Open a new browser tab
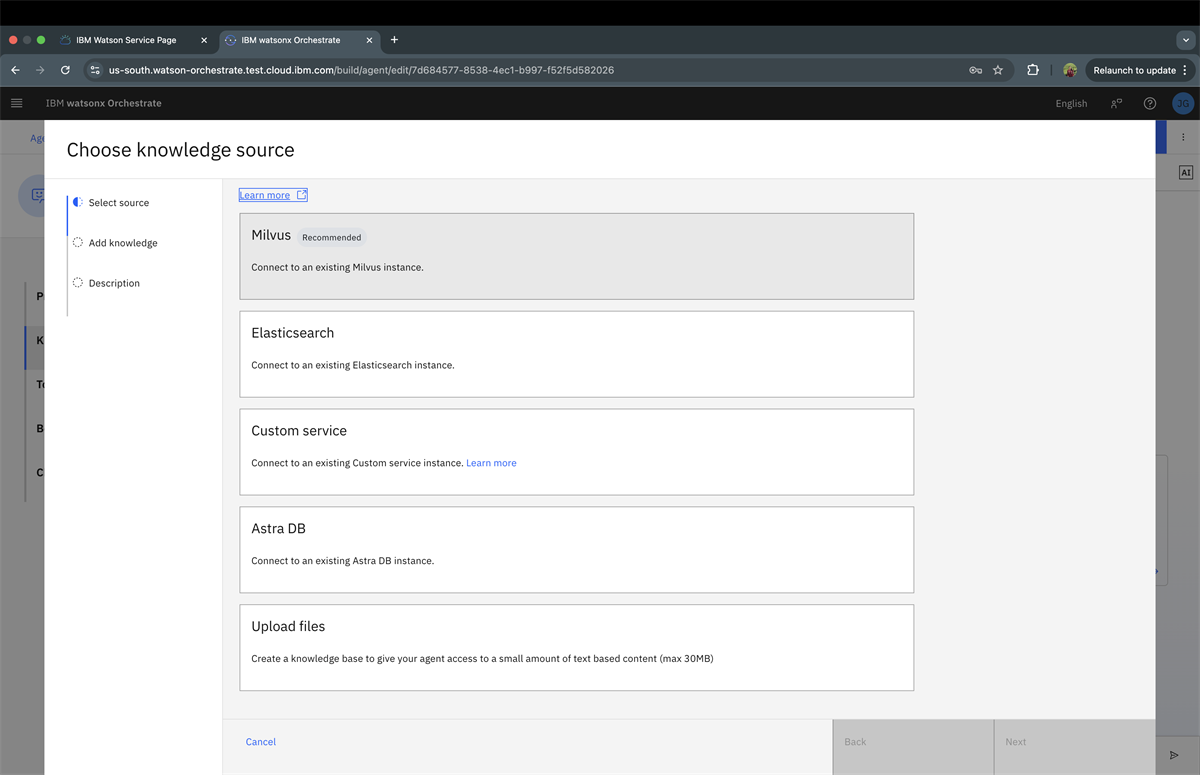1200x775 pixels. point(394,40)
